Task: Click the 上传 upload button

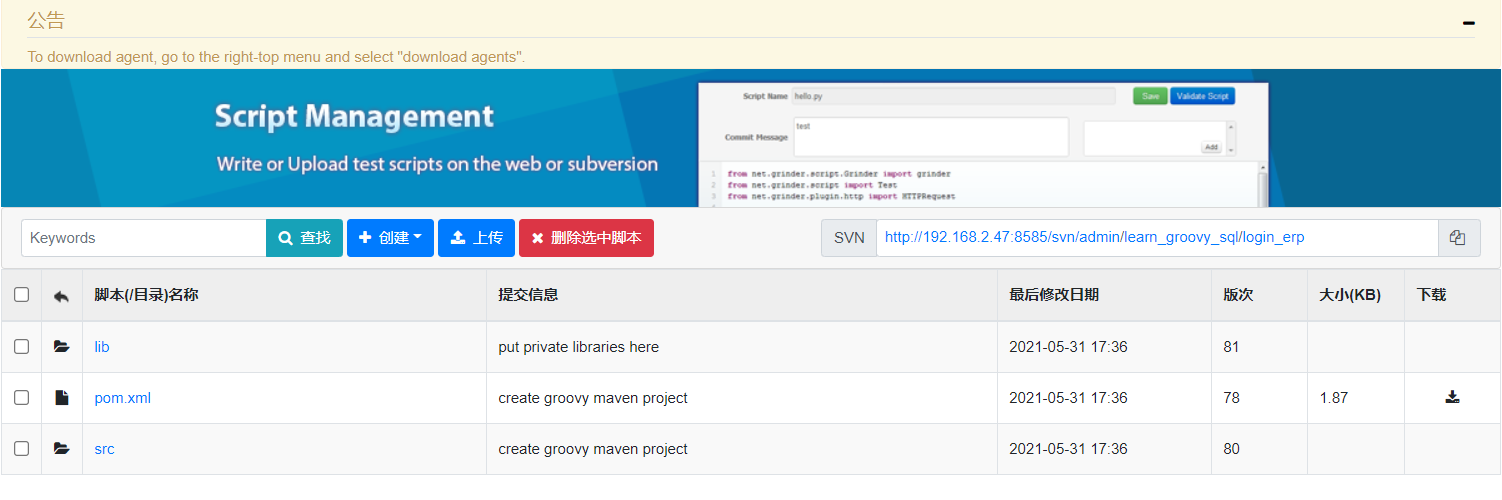Action: [476, 238]
